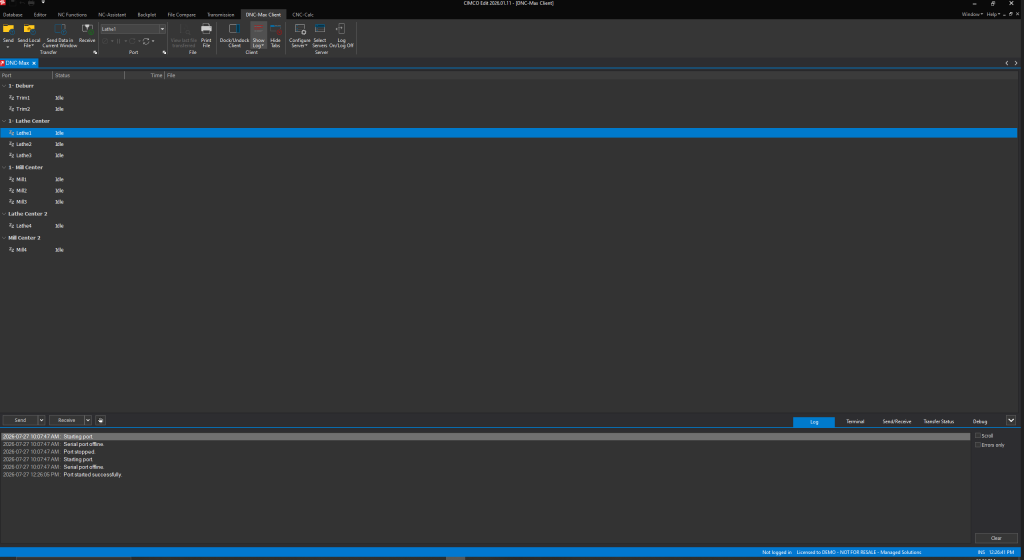Open the NC-Assistant ribbon tab
The height and width of the screenshot is (560, 1024).
click(x=112, y=14)
